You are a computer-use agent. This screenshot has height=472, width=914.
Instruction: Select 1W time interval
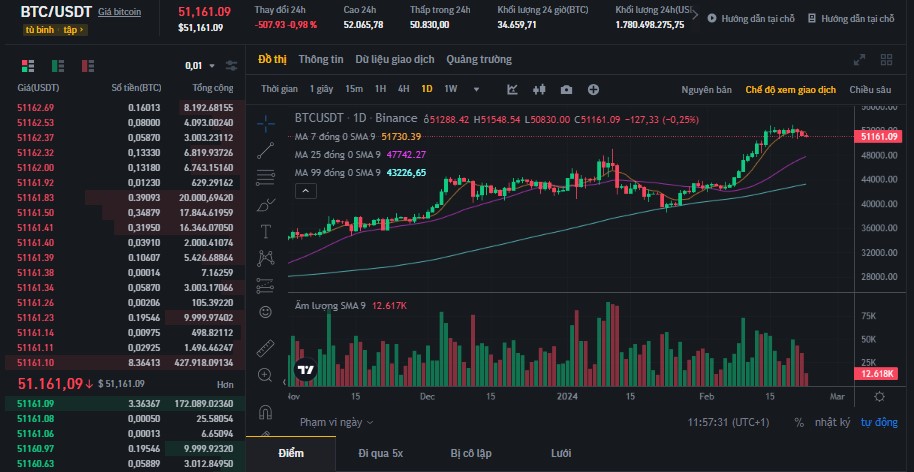(x=451, y=89)
